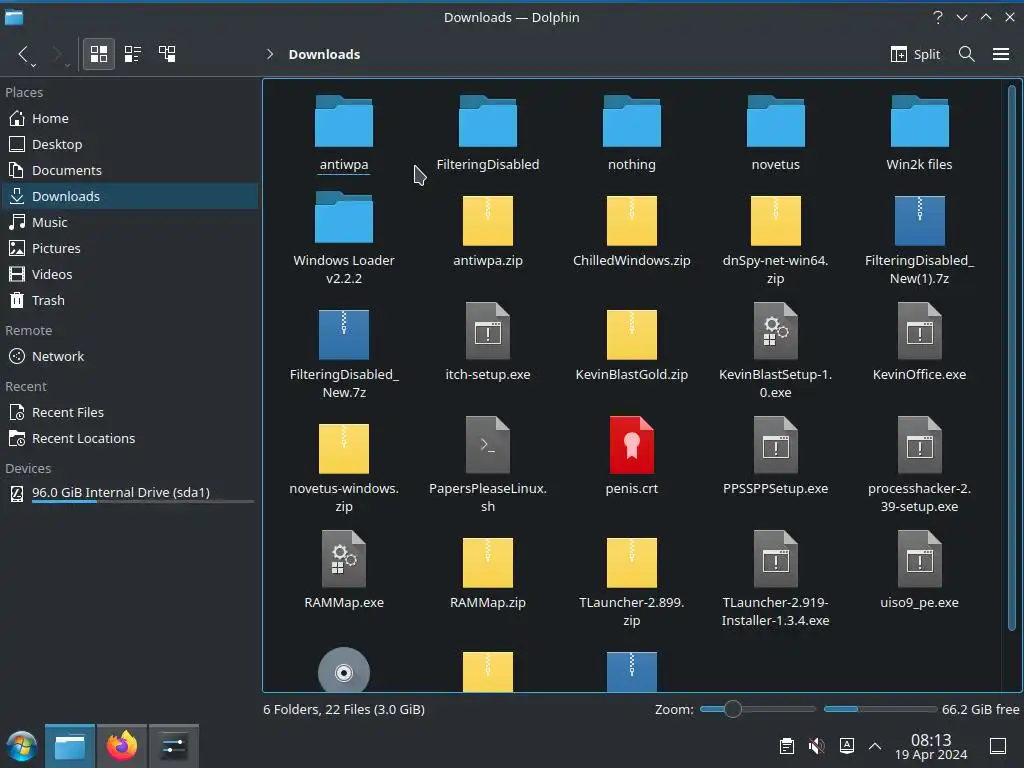This screenshot has width=1024, height=768.
Task: Select the Windows Loader v2.2.2 folder
Action: click(344, 238)
